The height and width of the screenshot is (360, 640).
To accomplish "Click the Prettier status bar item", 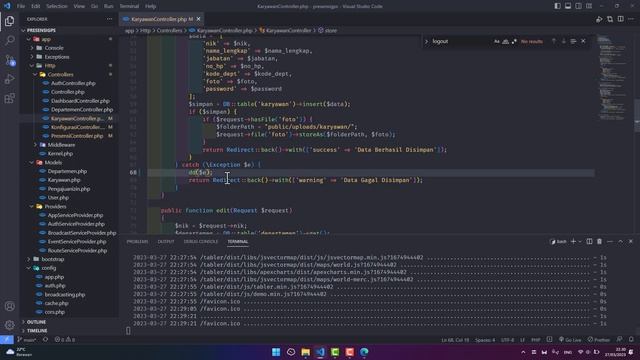I will point(599,340).
